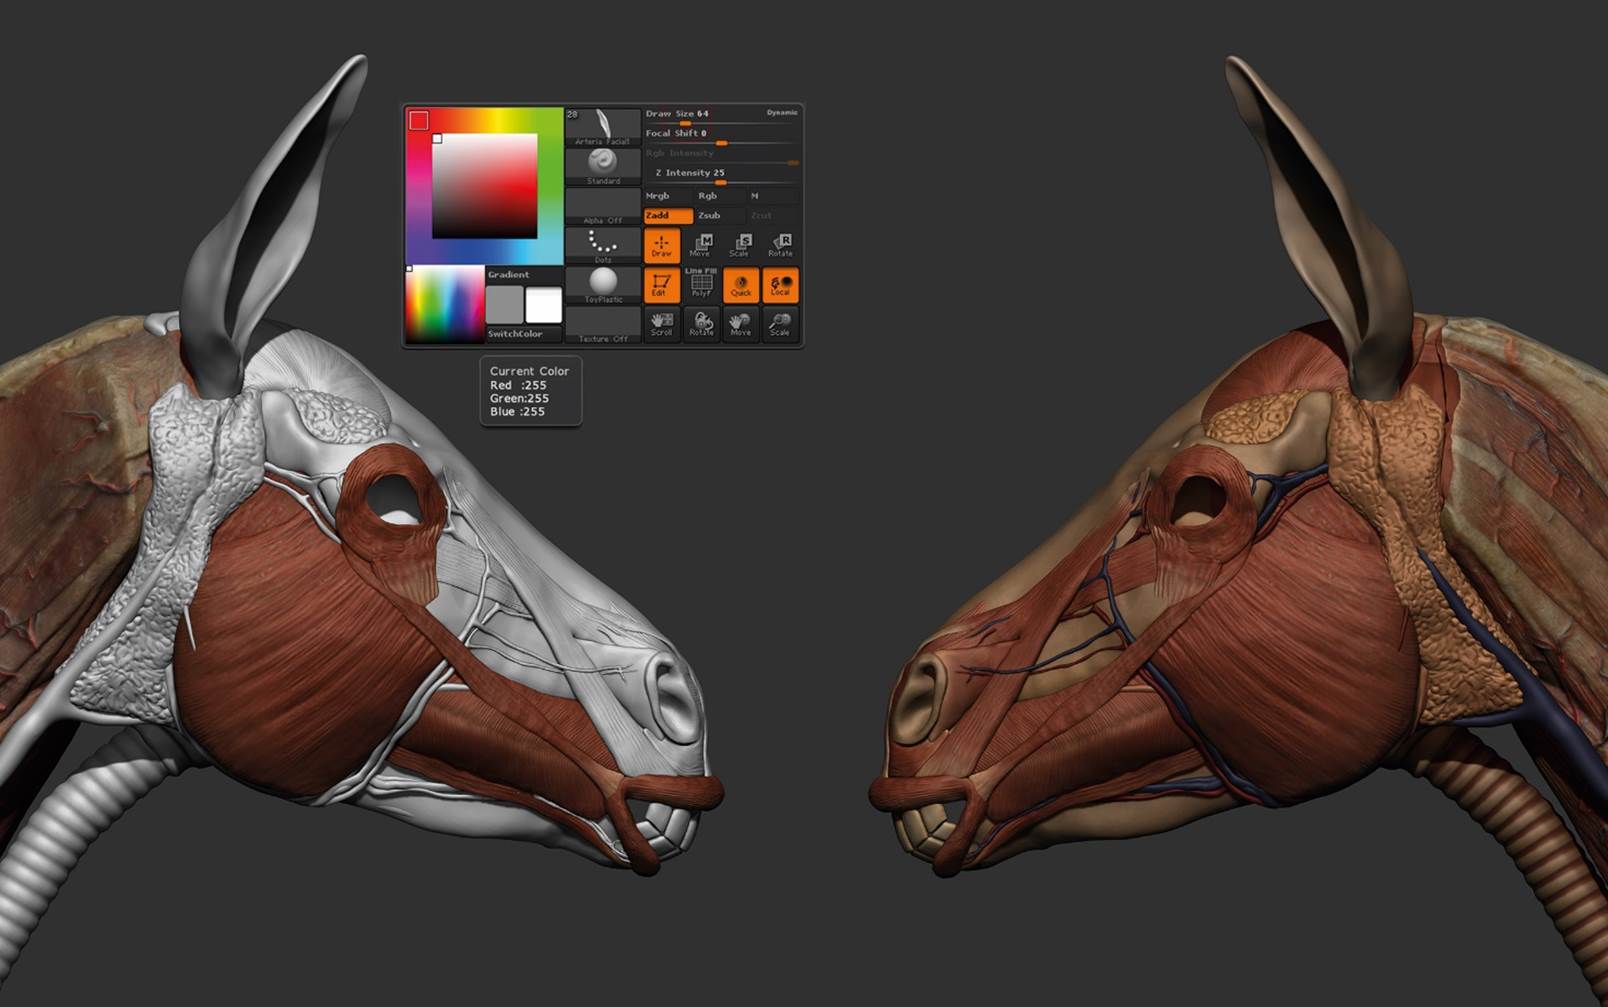Enable Zsub sculpting mode

(710, 215)
